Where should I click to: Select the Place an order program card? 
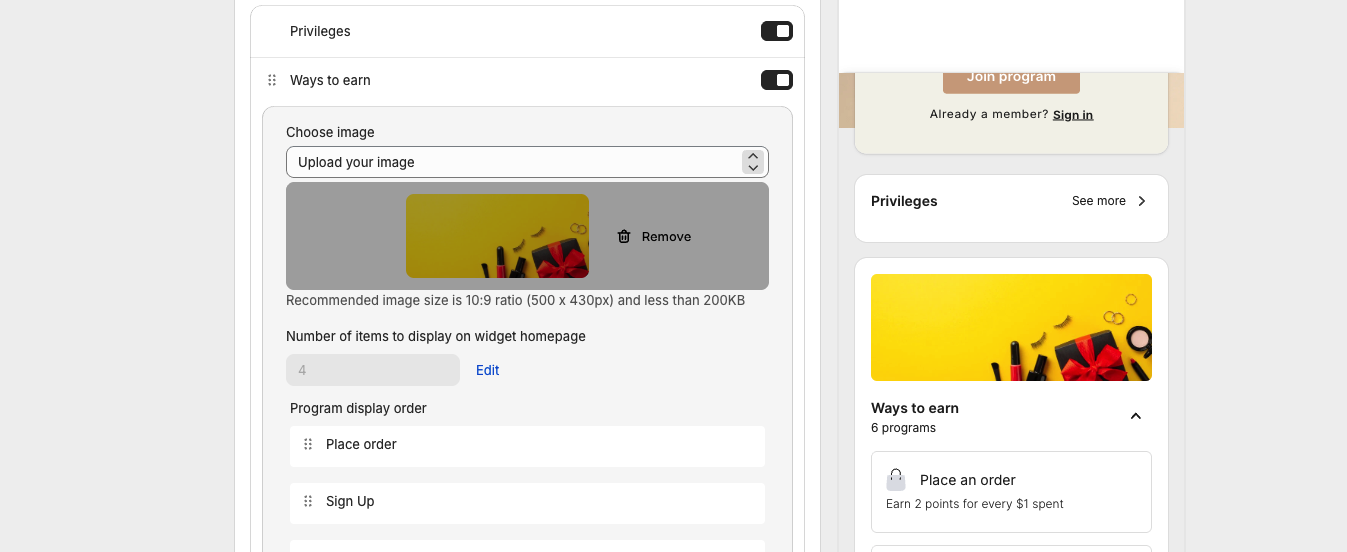(1011, 491)
